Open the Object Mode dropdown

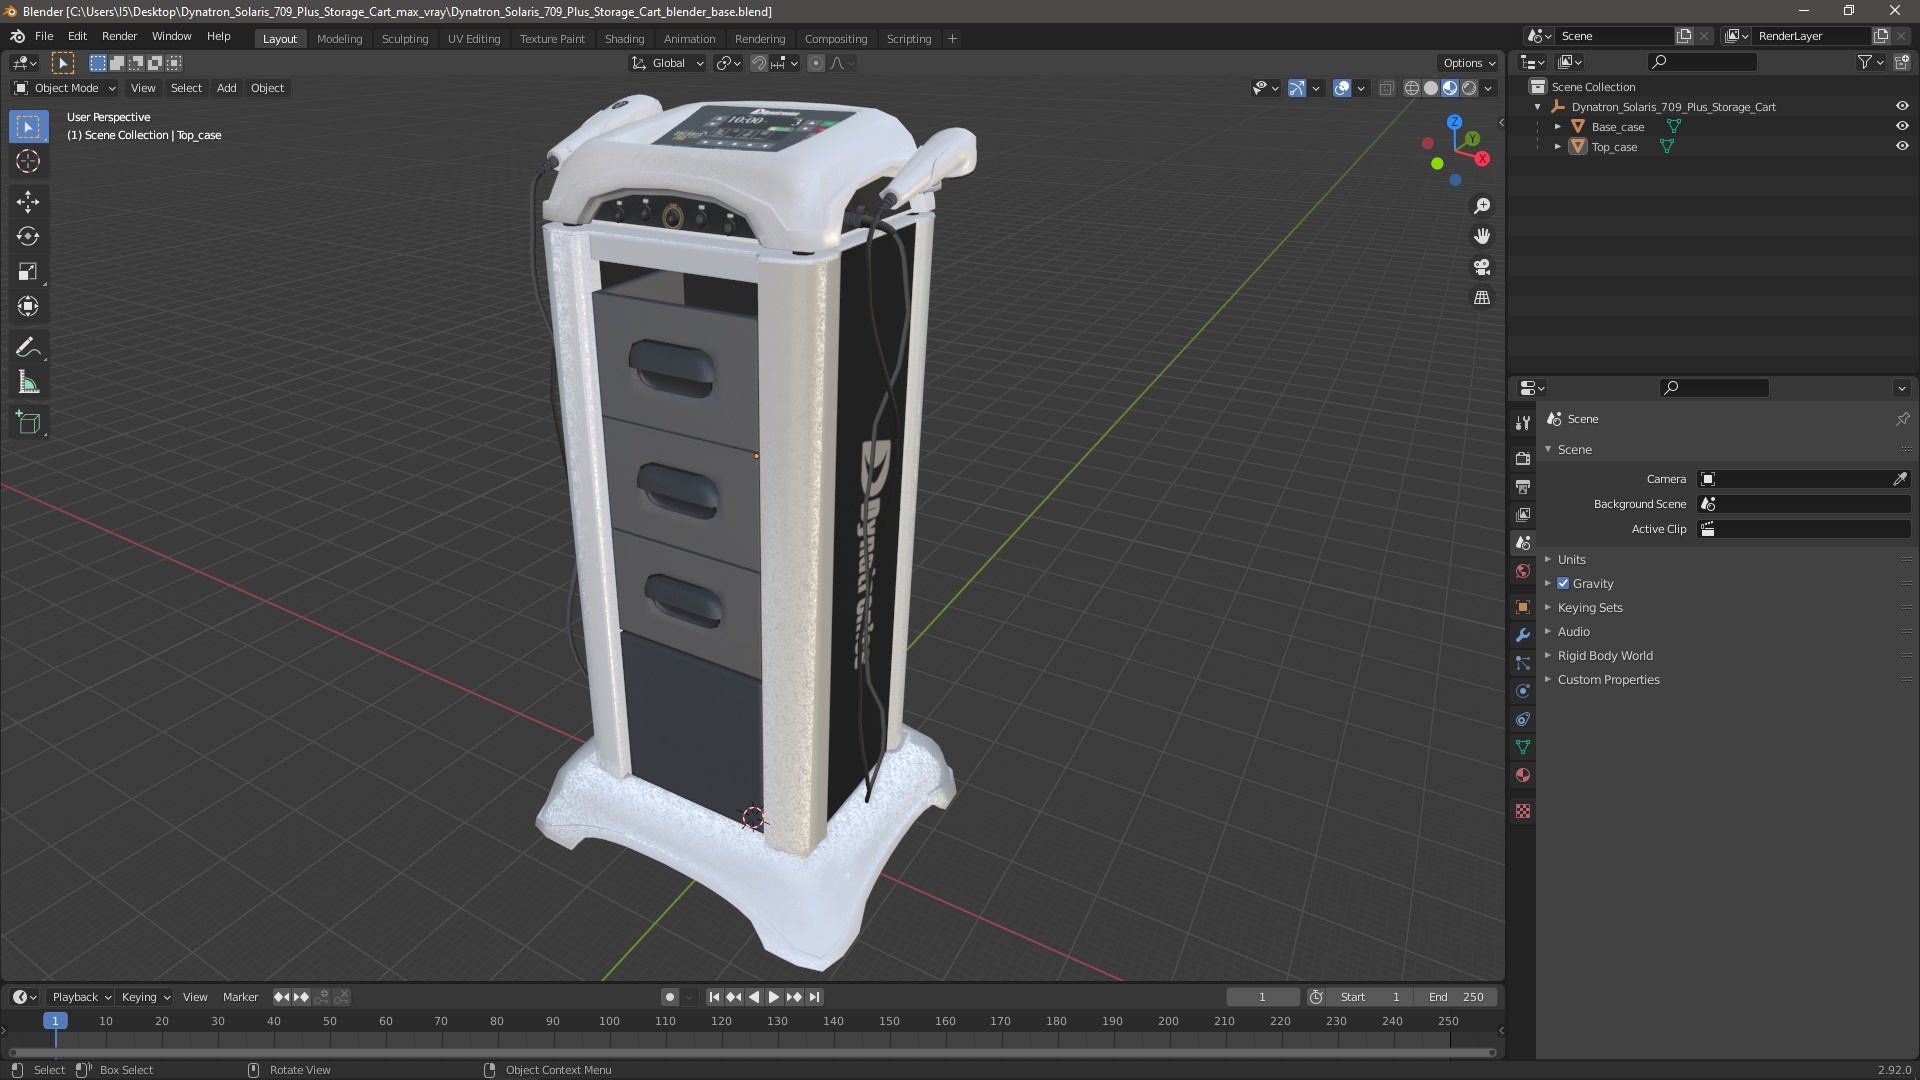click(65, 88)
